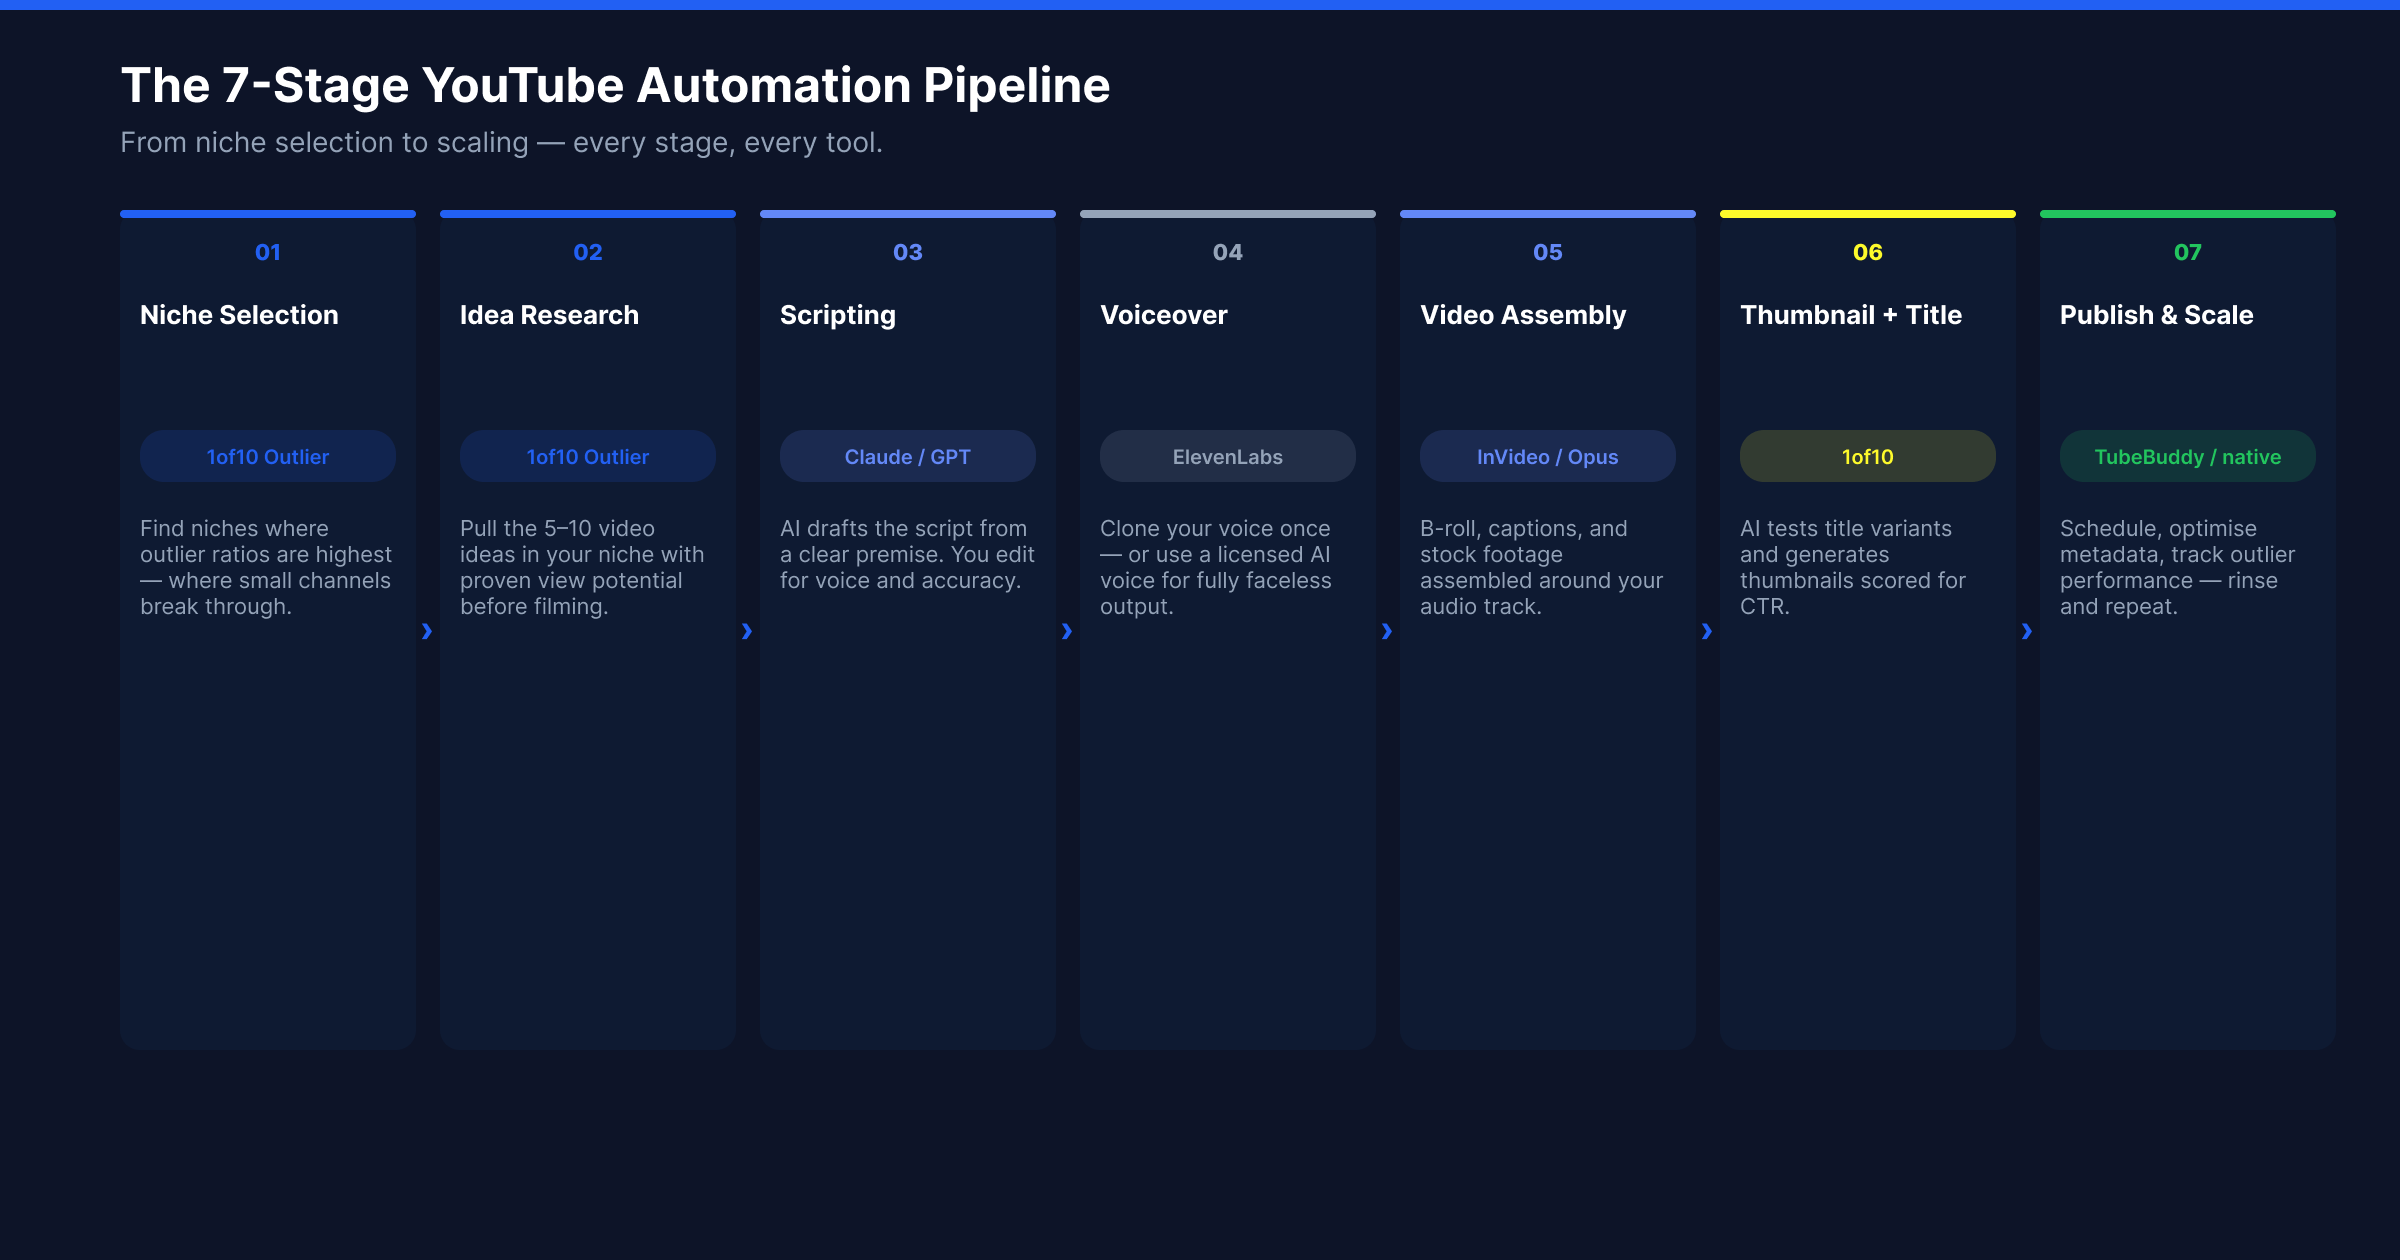Click the 'AI drafts the script' description
2400x1260 pixels.
point(907,554)
